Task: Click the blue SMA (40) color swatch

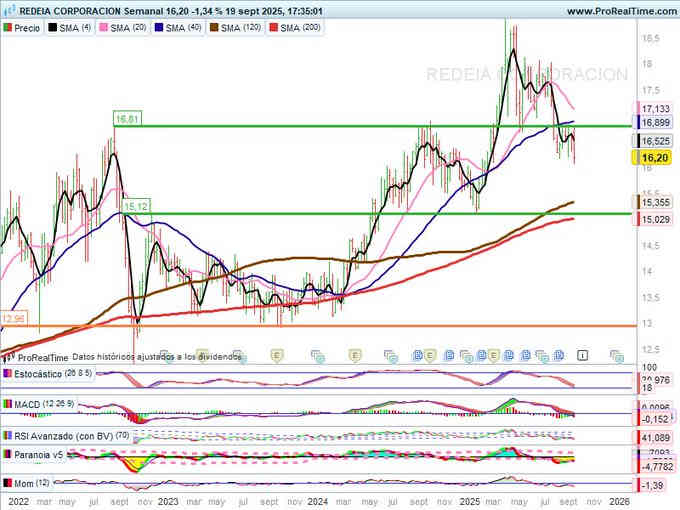Action: pos(159,28)
